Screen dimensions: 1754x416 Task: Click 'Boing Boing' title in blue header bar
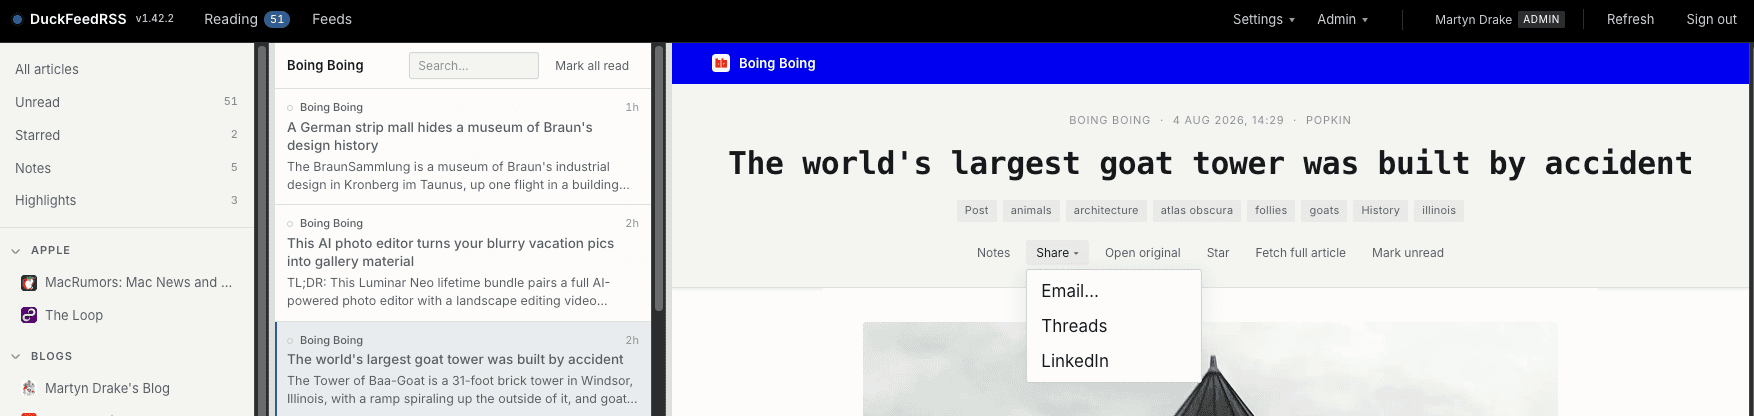pos(777,63)
